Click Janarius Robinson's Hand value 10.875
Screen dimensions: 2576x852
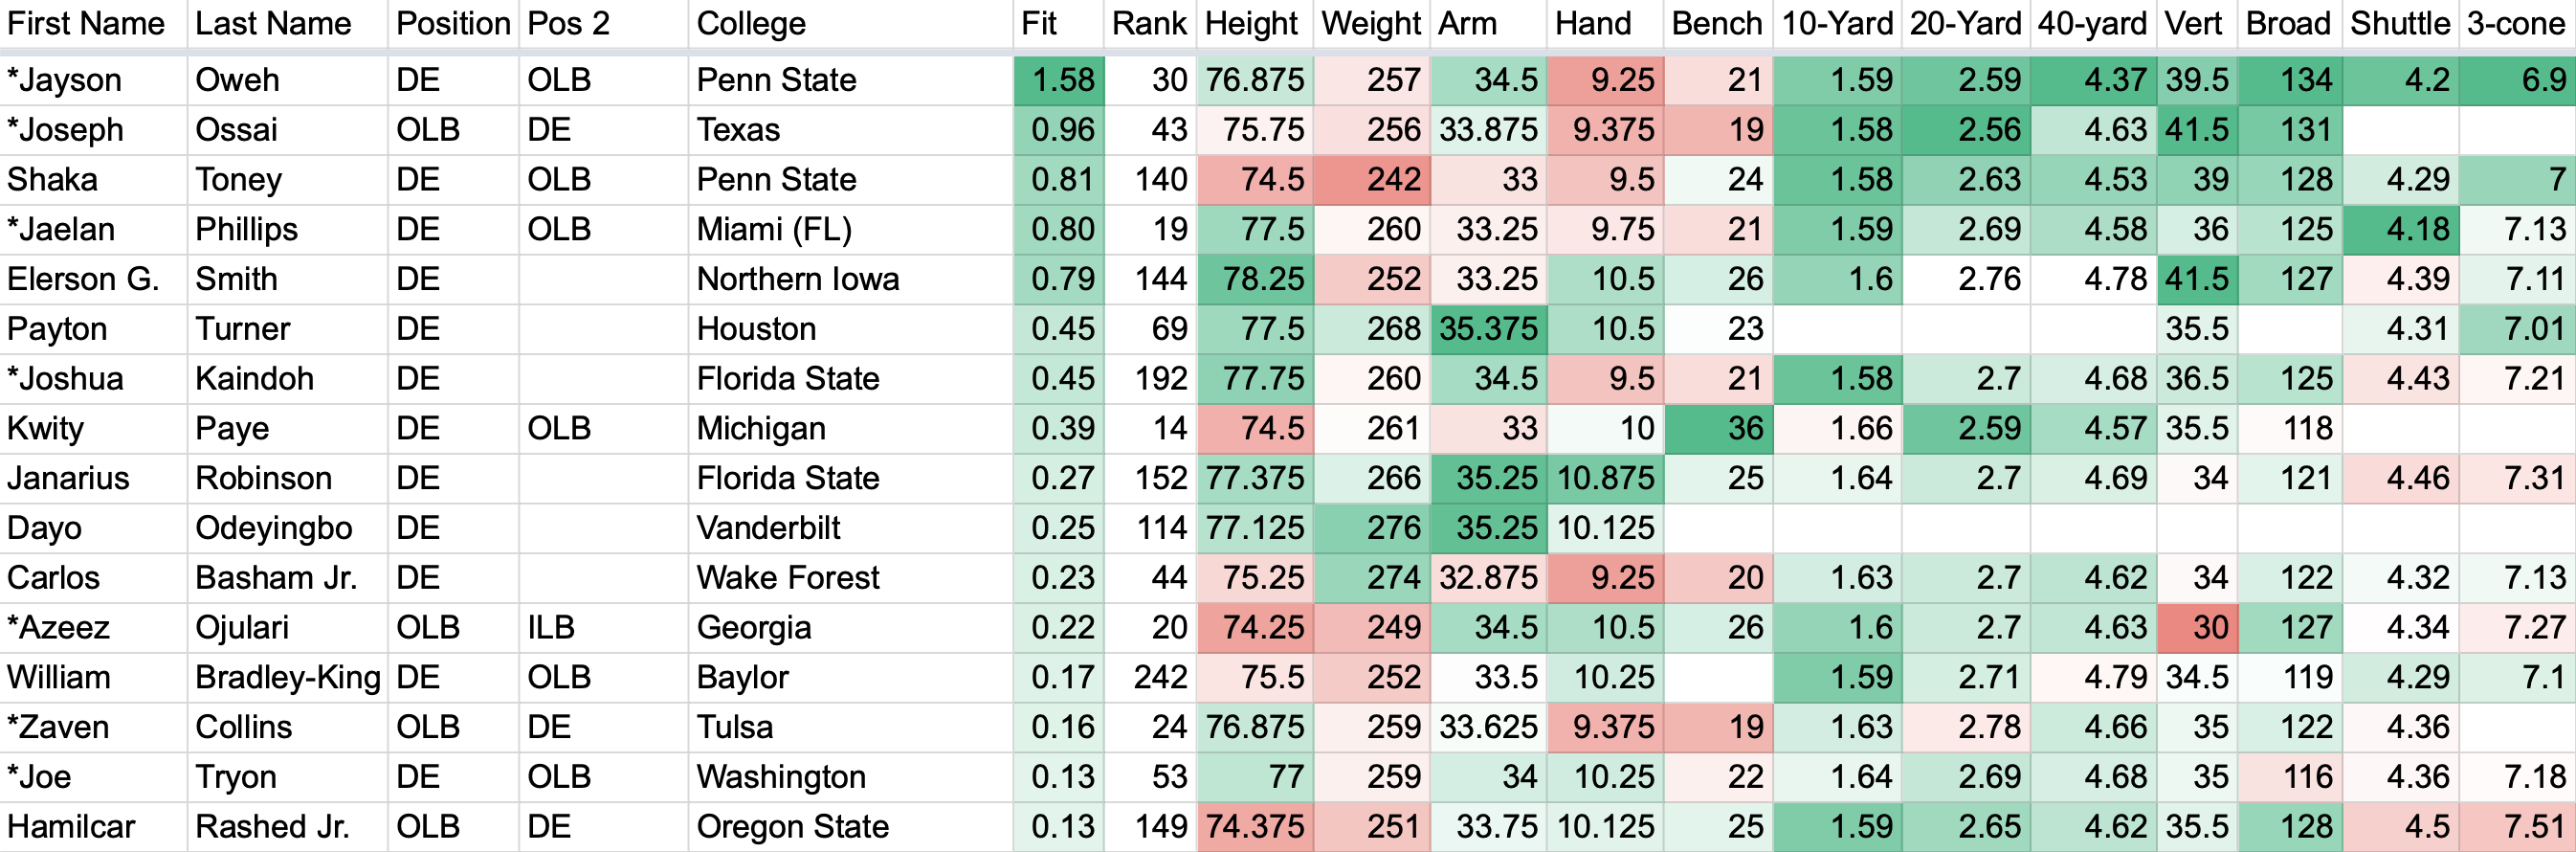click(x=1605, y=479)
